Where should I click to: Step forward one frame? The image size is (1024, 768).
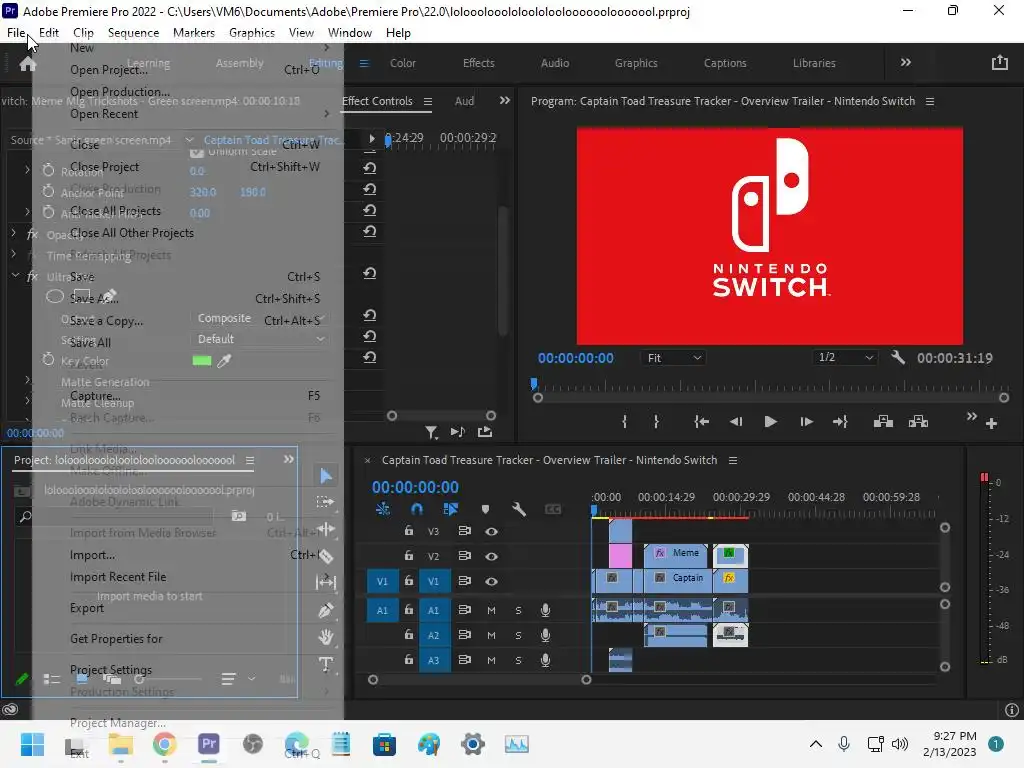click(806, 422)
